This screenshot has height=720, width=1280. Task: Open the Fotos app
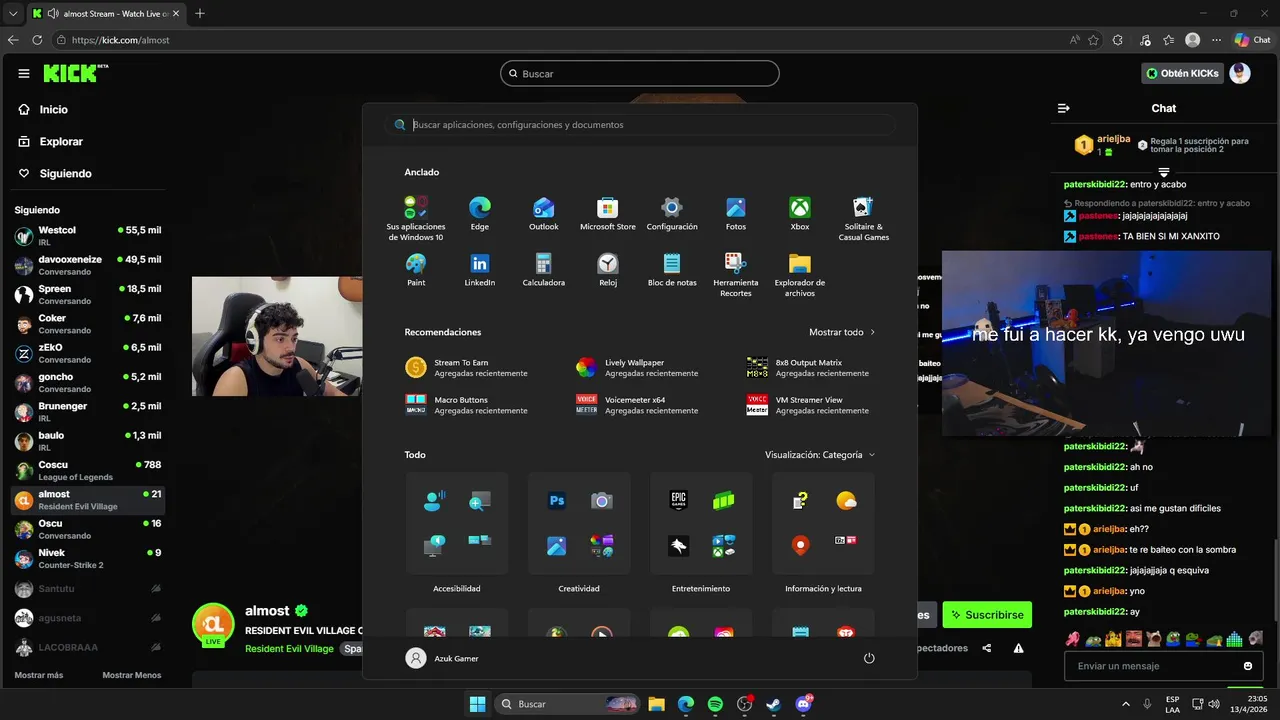[x=736, y=214]
